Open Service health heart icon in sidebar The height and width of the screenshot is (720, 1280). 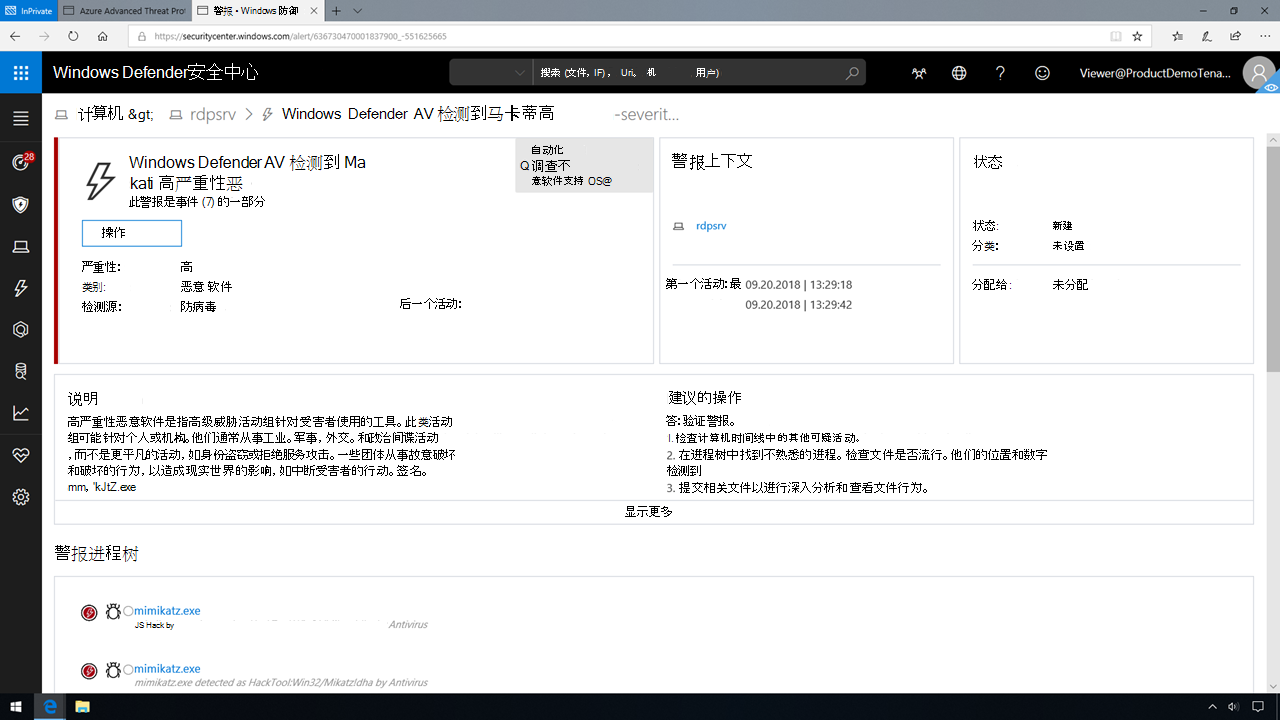(x=21, y=455)
